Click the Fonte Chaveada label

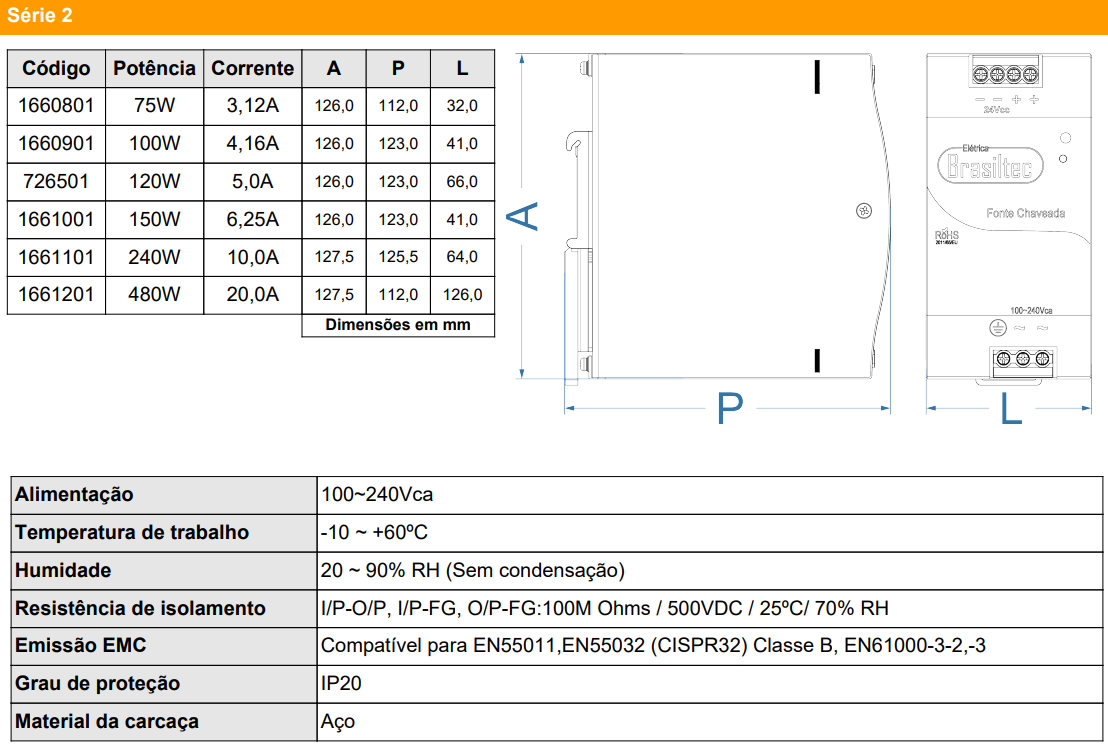pos(1025,213)
